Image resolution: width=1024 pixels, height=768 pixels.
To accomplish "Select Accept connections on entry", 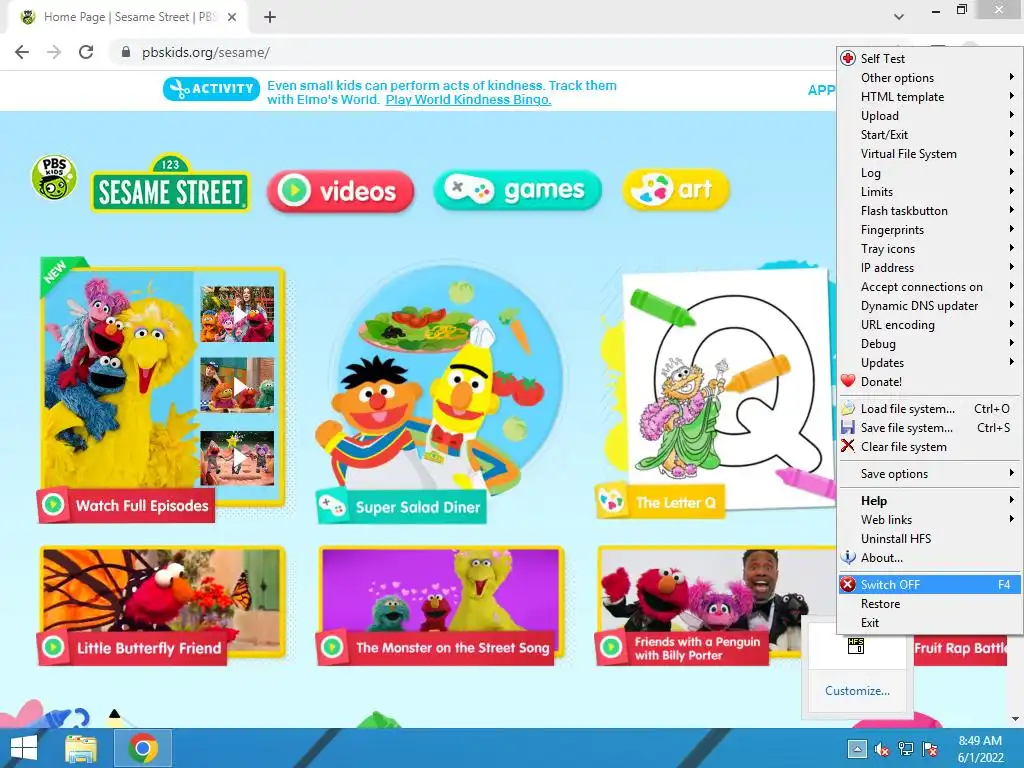I will (x=929, y=287).
